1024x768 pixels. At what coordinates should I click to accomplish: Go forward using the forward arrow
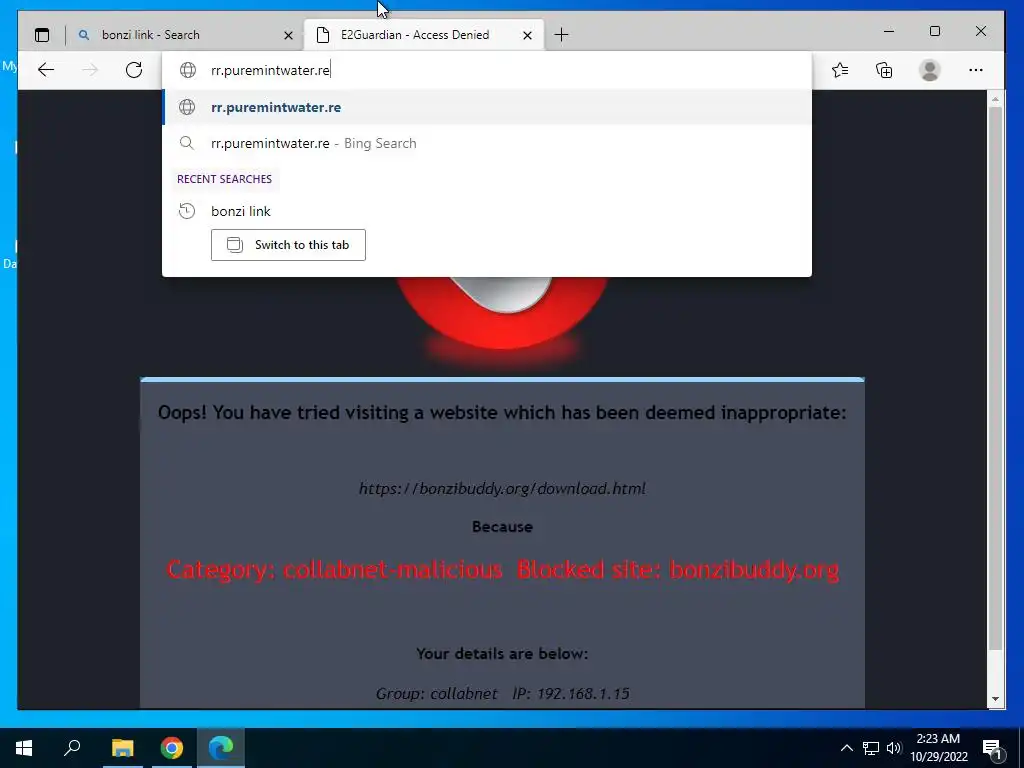click(x=89, y=70)
